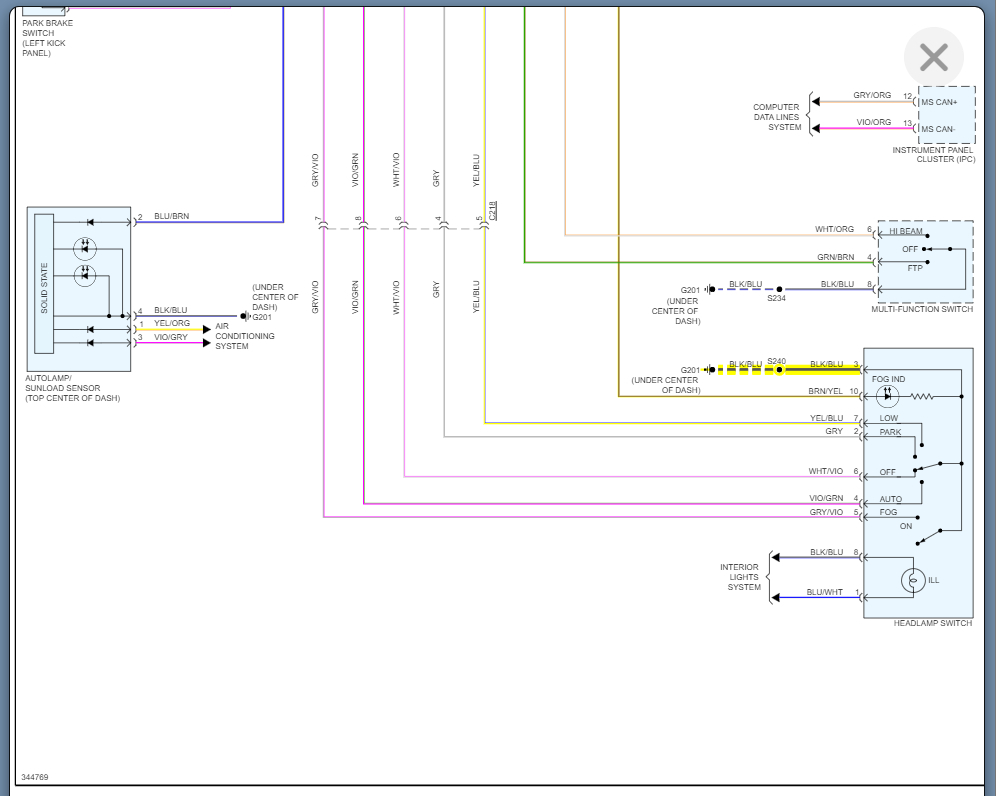Image resolution: width=996 pixels, height=796 pixels.
Task: Close the wiring diagram with the X button
Action: point(933,58)
